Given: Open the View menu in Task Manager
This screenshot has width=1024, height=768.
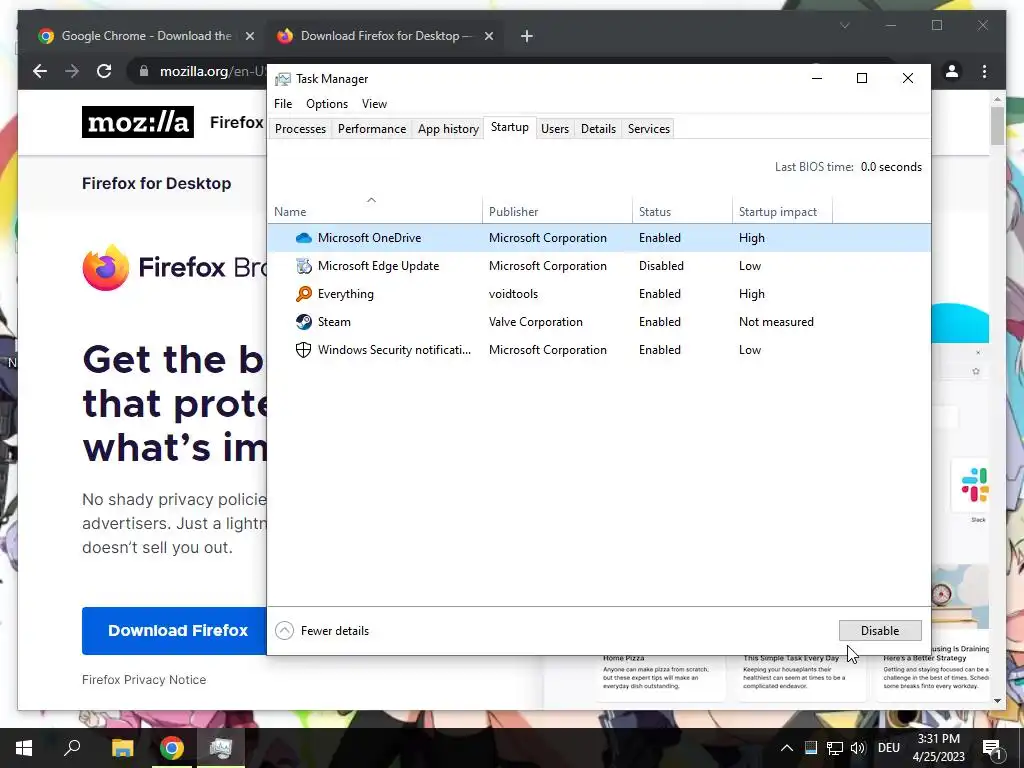Looking at the screenshot, I should pyautogui.click(x=374, y=104).
